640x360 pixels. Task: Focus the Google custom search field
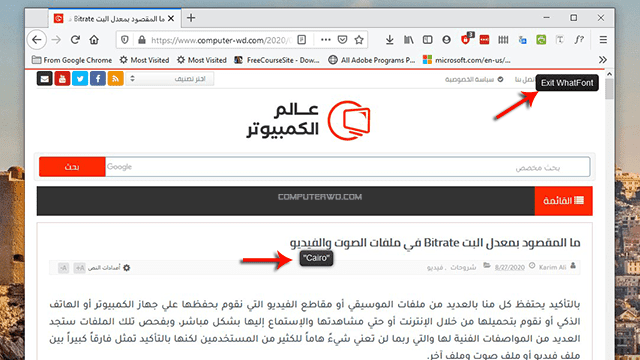pyautogui.click(x=347, y=167)
